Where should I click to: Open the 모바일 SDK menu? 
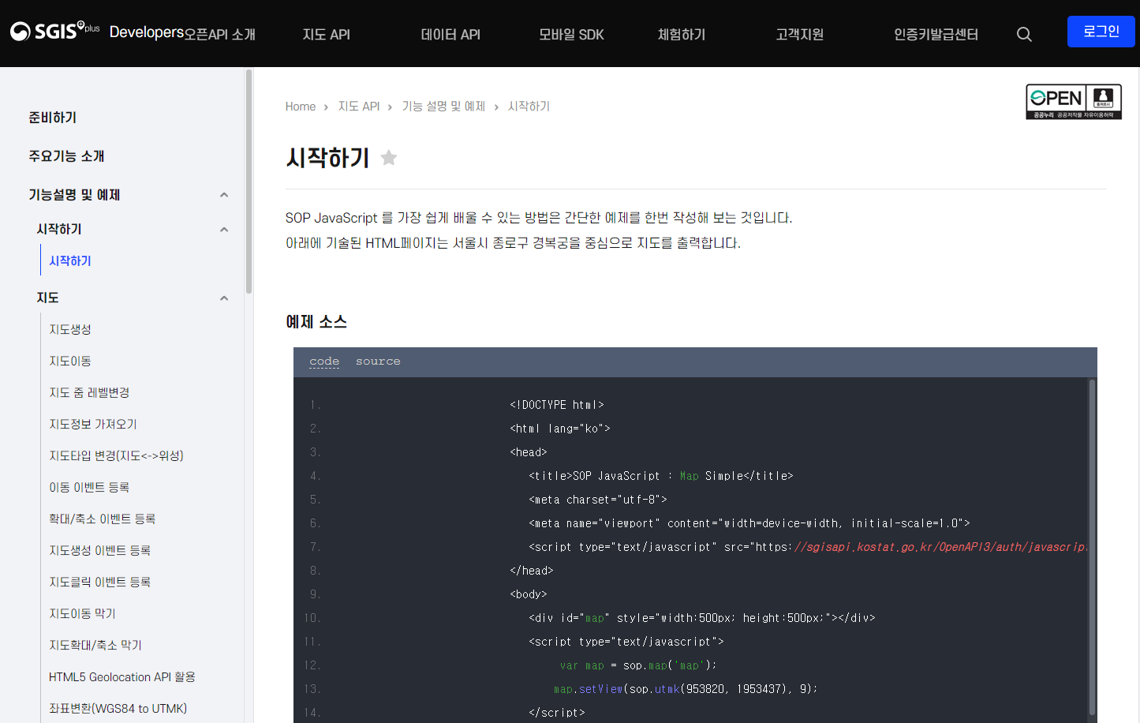(x=571, y=34)
